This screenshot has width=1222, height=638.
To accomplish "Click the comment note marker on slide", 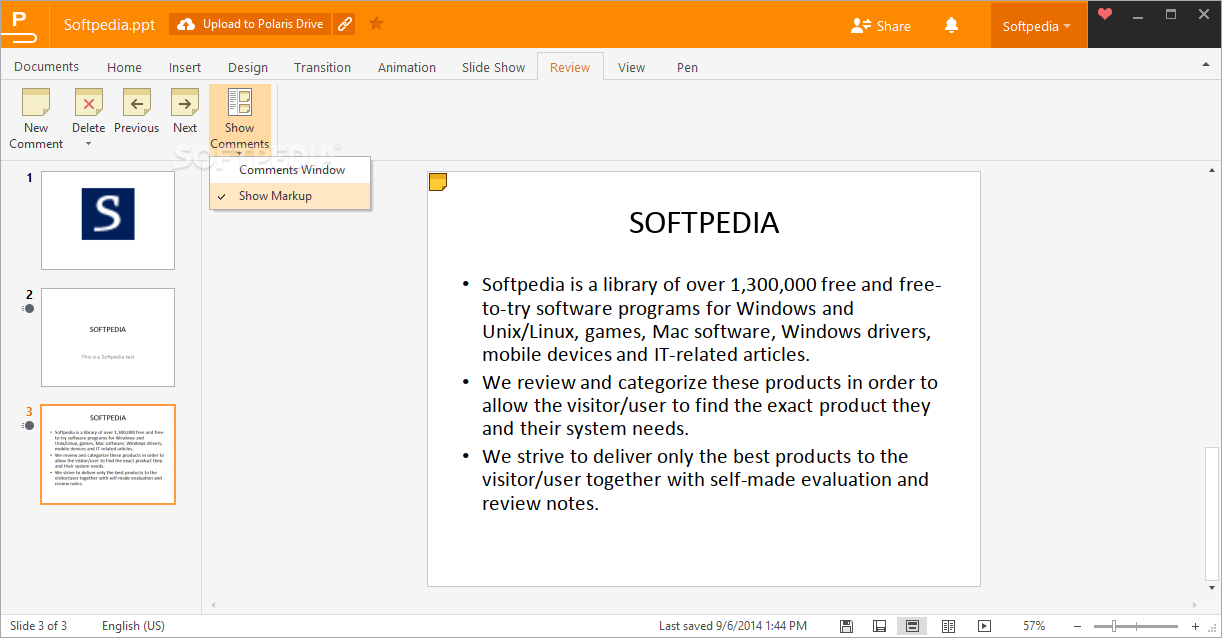I will pyautogui.click(x=437, y=181).
